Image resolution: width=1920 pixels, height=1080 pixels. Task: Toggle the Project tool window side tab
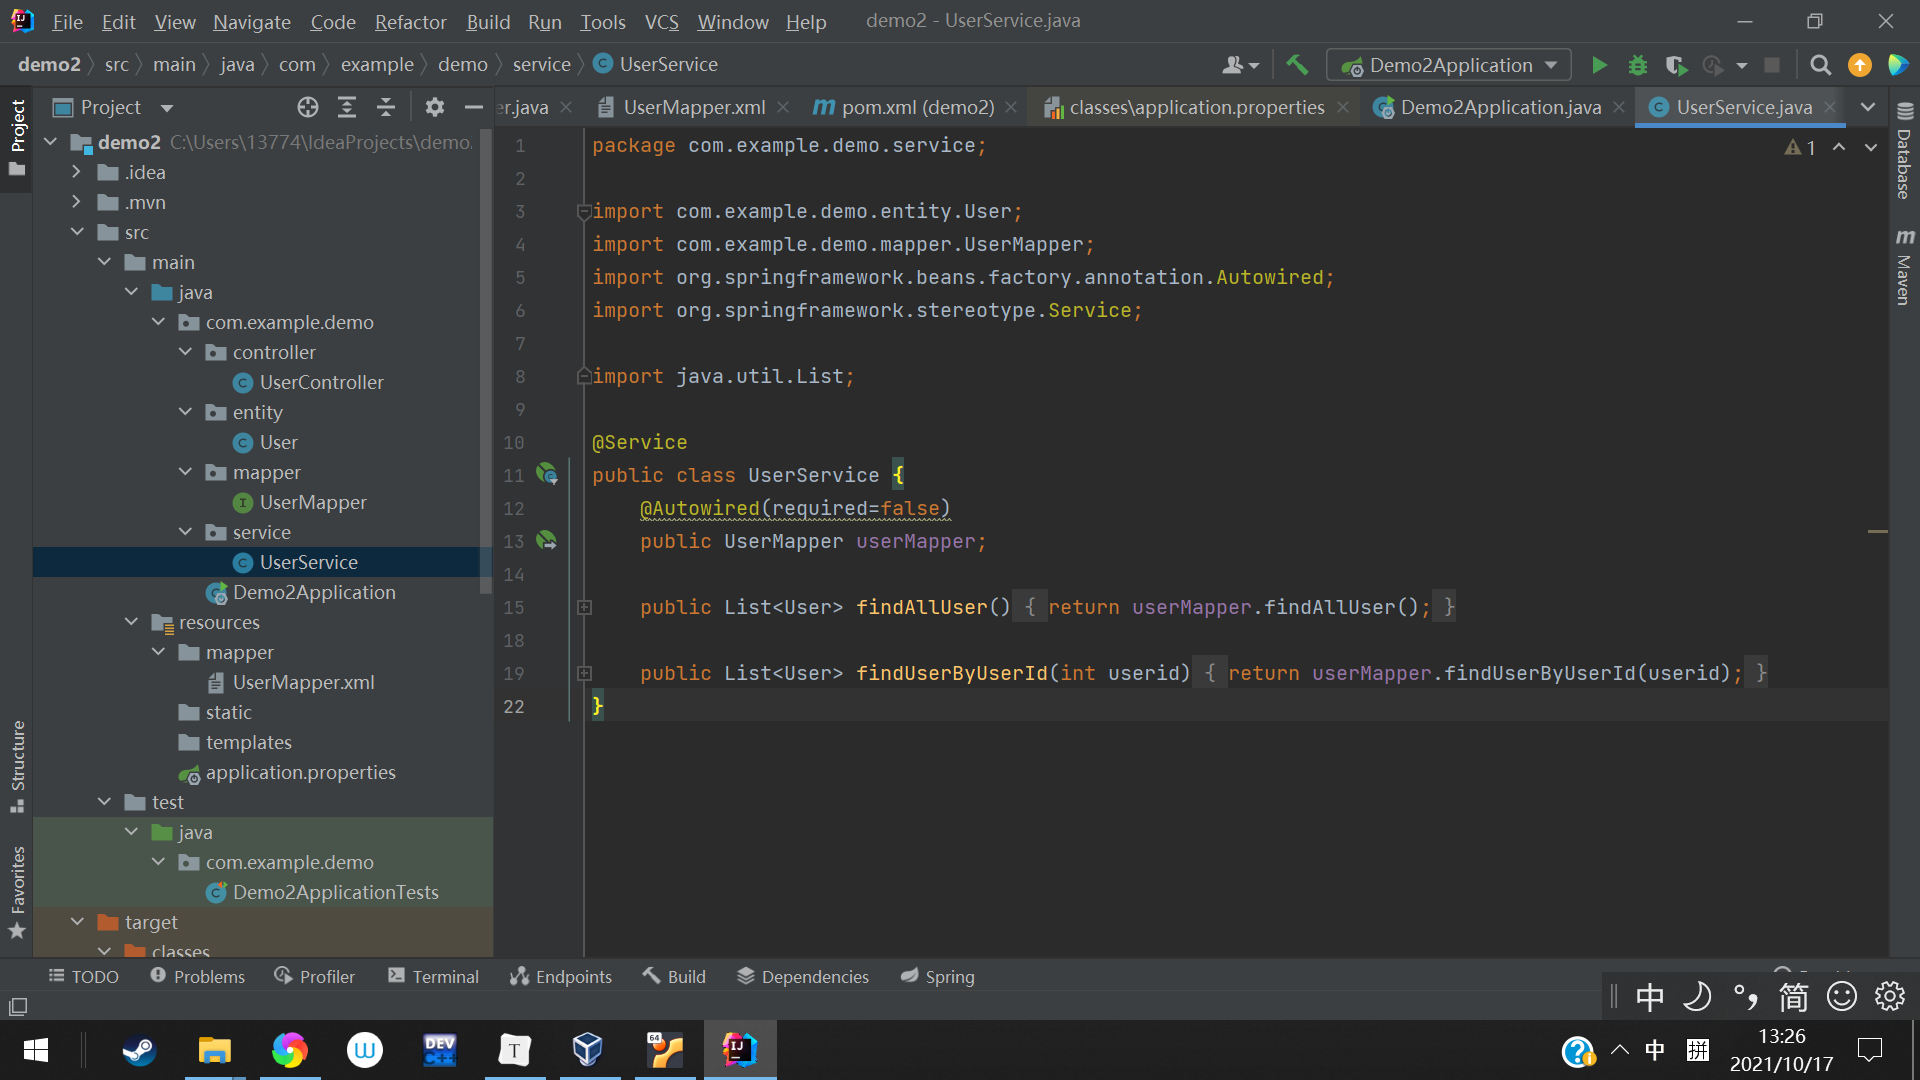point(17,137)
